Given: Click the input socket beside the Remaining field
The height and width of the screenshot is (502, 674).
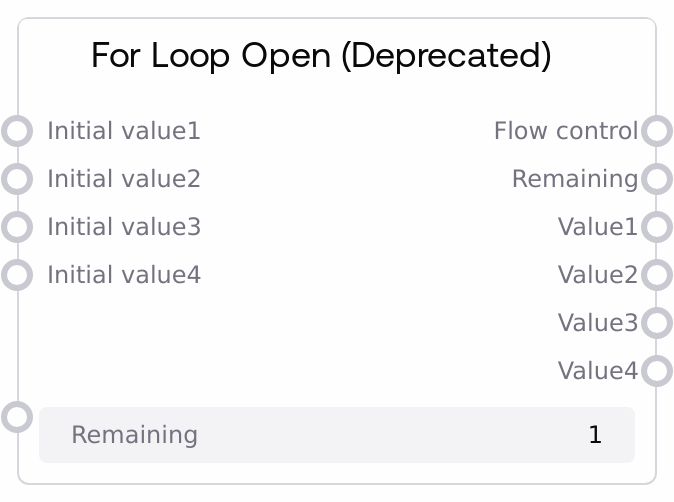Looking at the screenshot, I should click(17, 416).
